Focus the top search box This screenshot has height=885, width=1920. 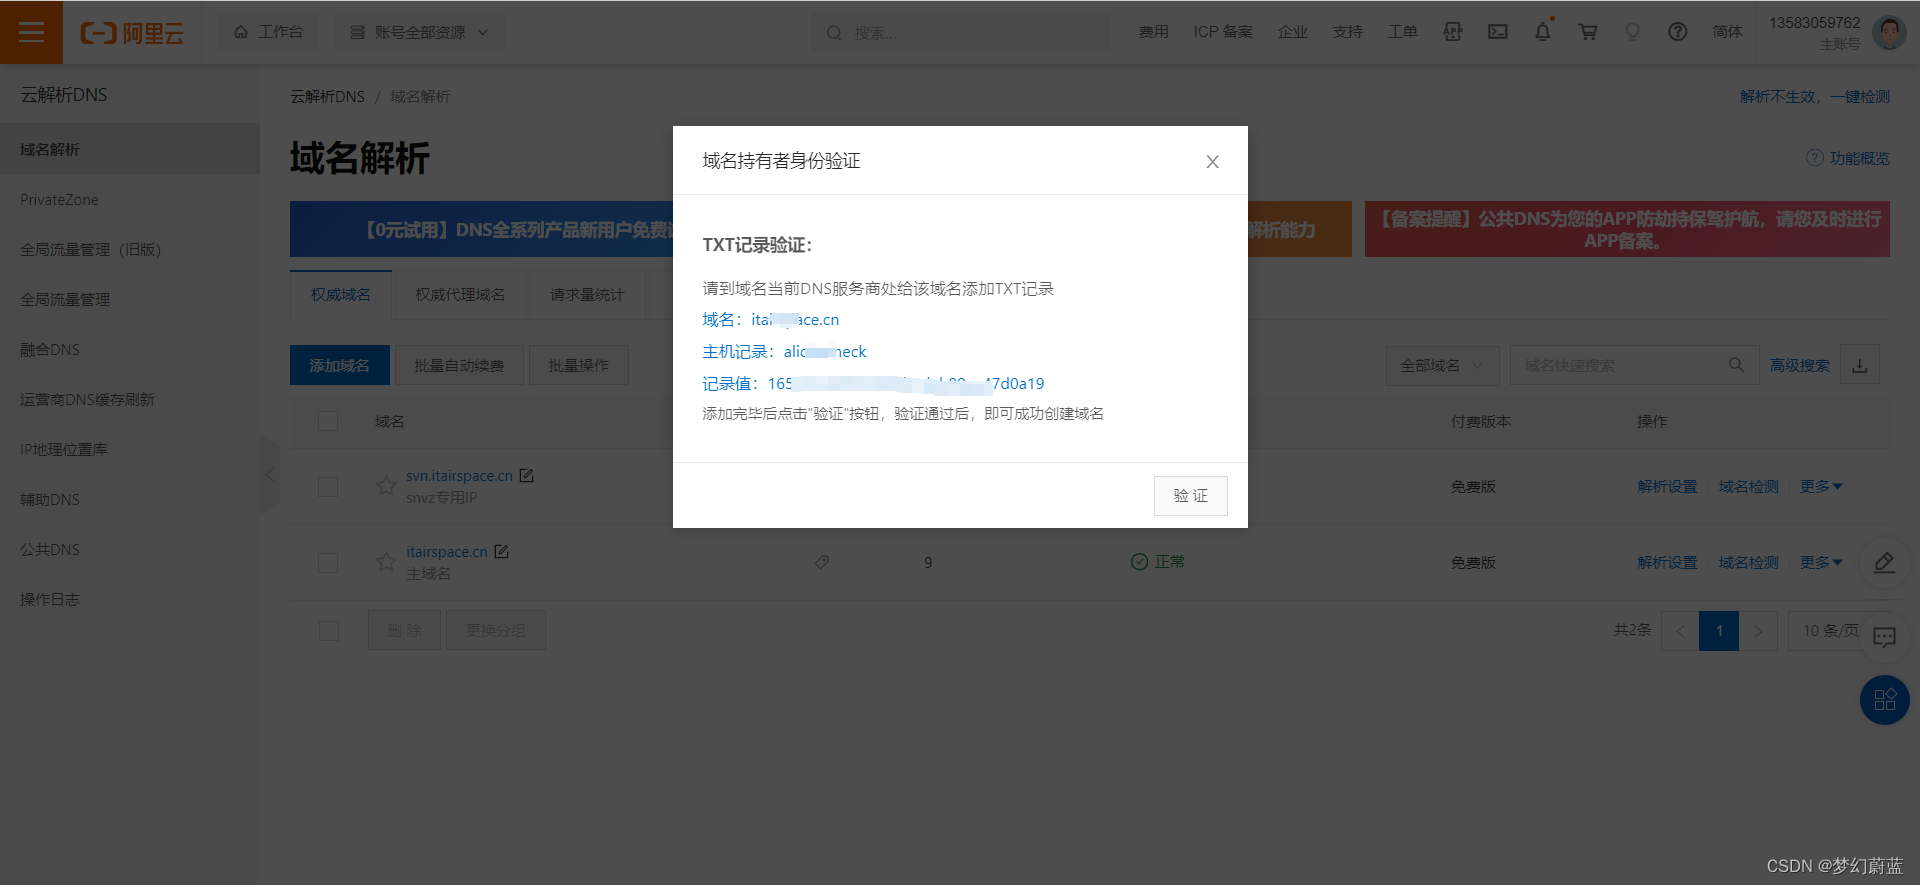click(960, 33)
